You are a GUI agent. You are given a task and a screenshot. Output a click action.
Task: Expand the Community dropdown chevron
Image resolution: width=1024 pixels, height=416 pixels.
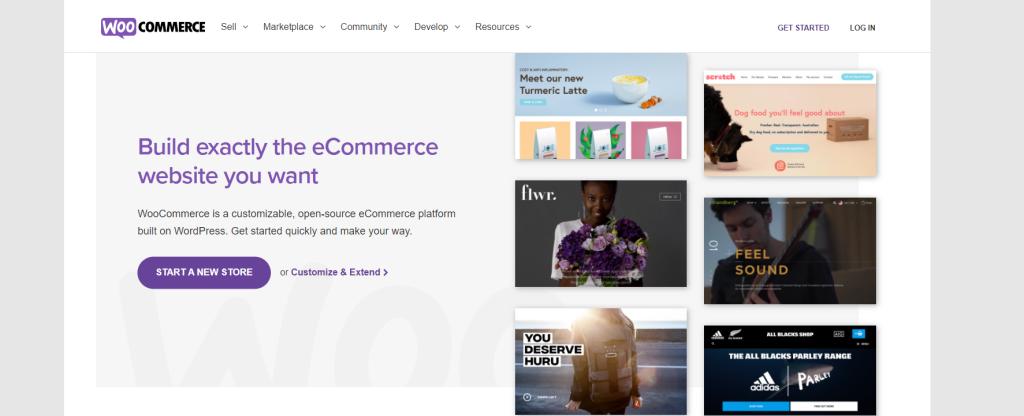coord(396,27)
